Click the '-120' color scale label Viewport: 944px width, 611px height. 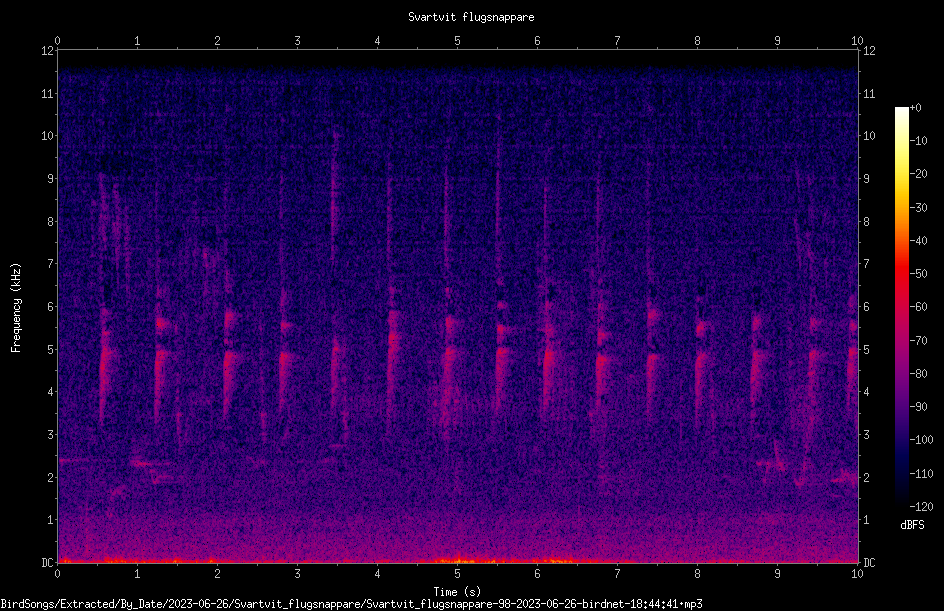click(921, 507)
